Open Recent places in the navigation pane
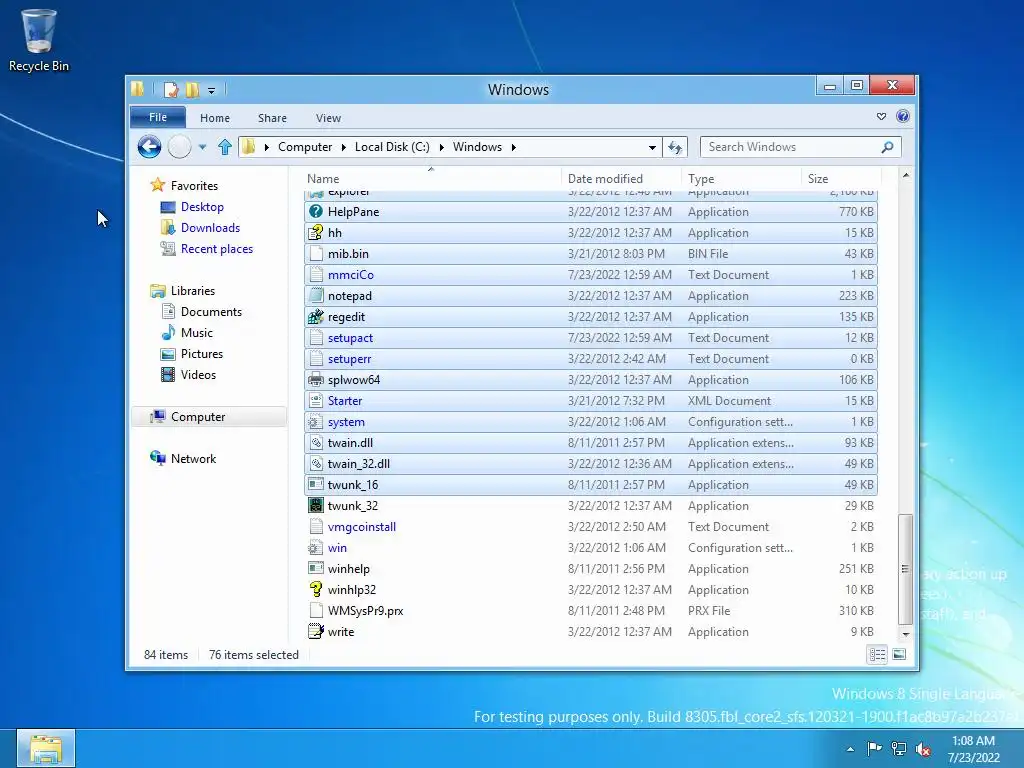Image resolution: width=1024 pixels, height=768 pixels. 216,249
